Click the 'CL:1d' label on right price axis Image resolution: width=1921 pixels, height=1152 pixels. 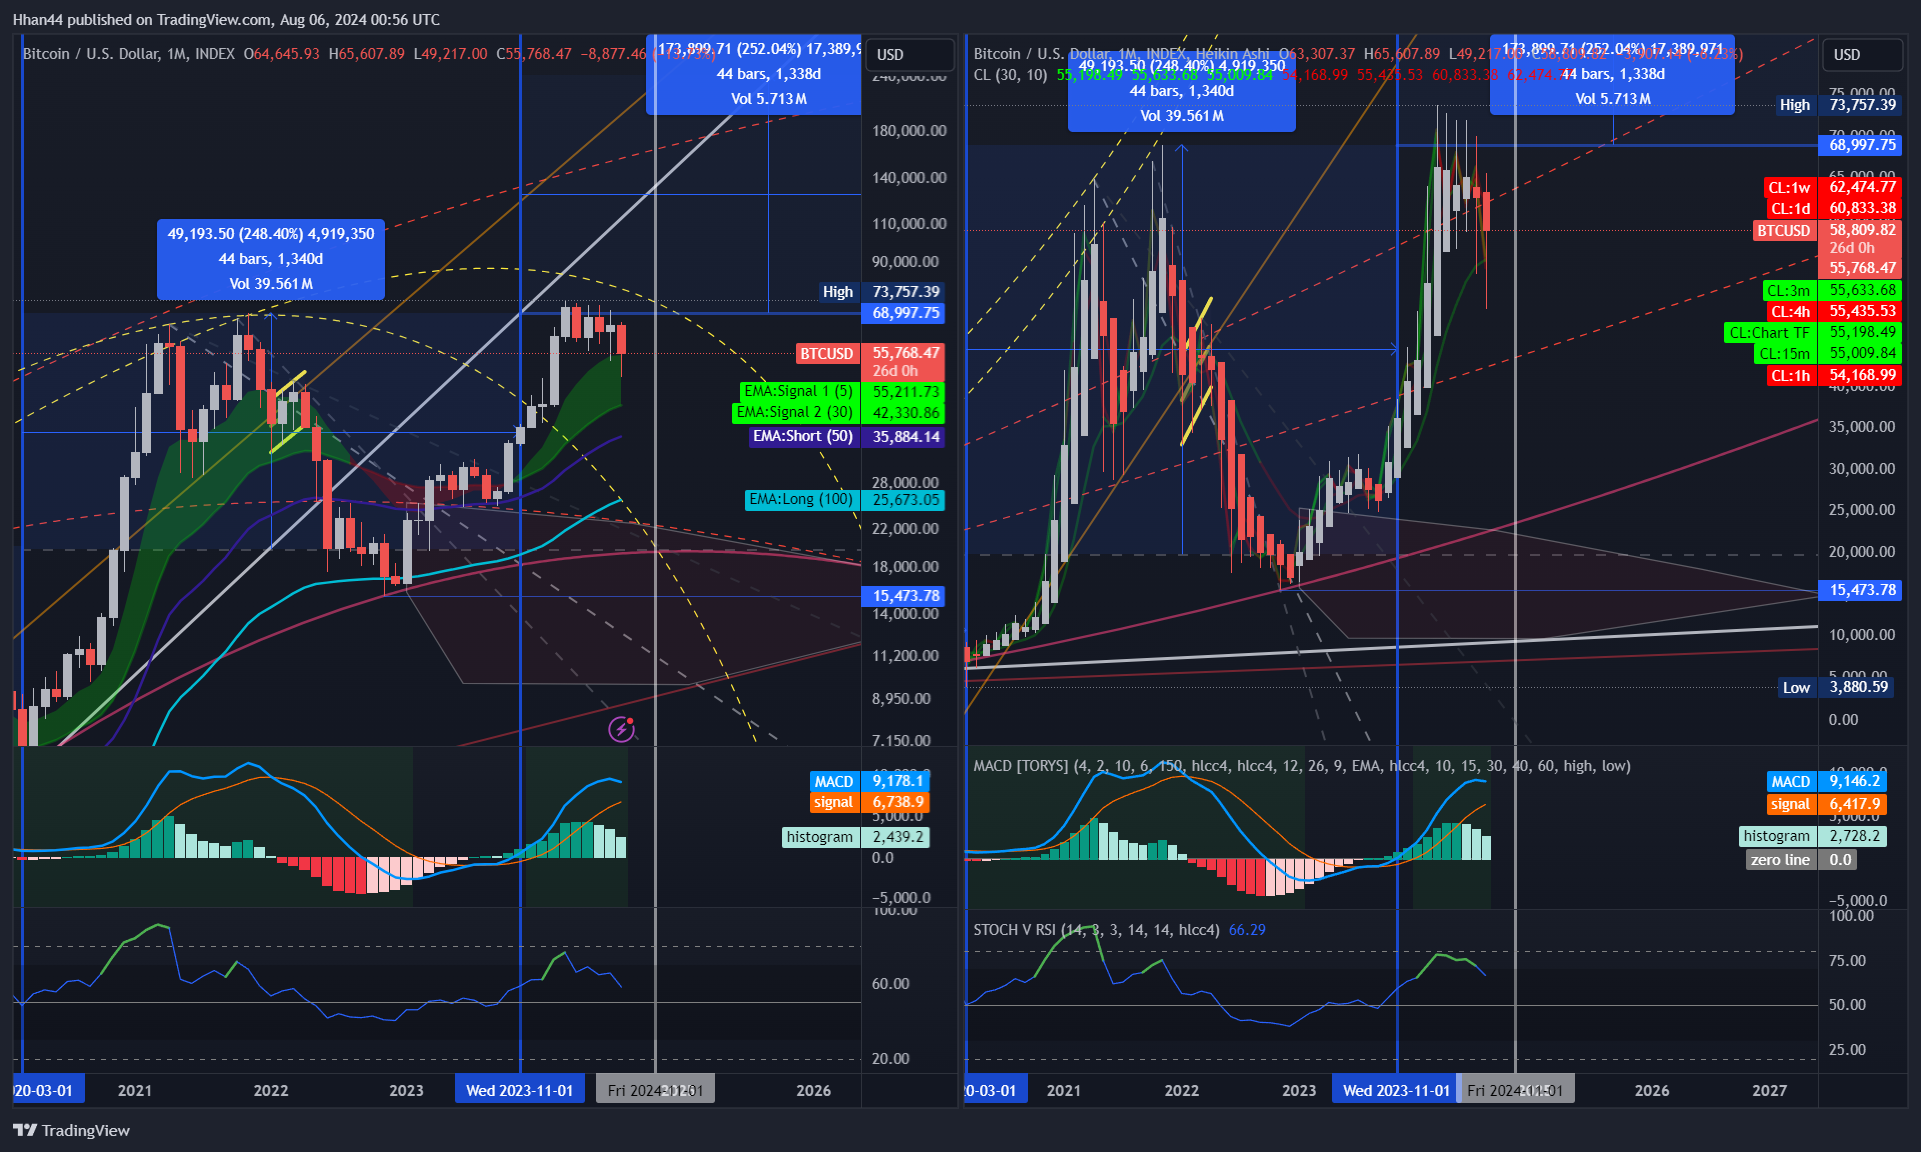(x=1789, y=208)
